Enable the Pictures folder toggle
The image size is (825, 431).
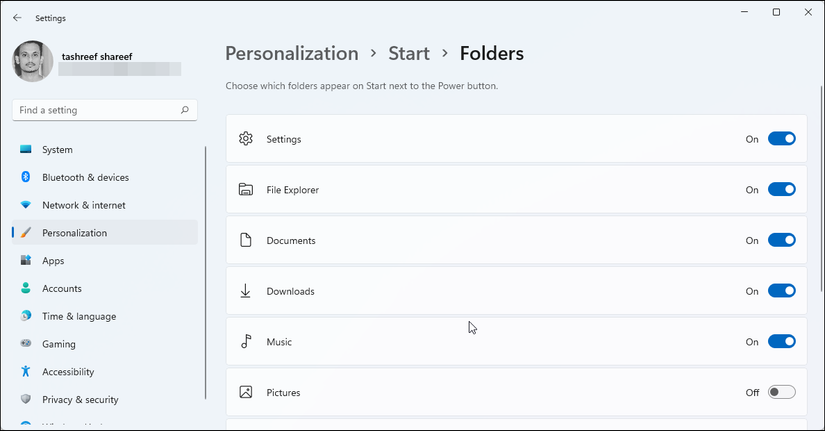[x=781, y=393]
